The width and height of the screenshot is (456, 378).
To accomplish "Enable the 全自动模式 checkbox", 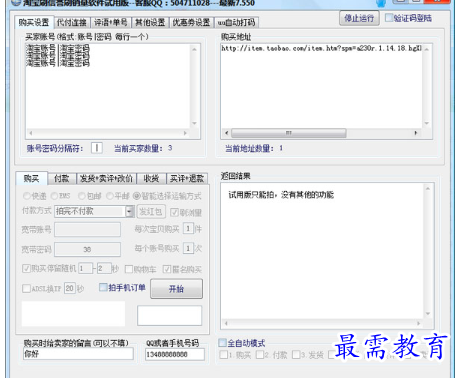I will tap(222, 343).
